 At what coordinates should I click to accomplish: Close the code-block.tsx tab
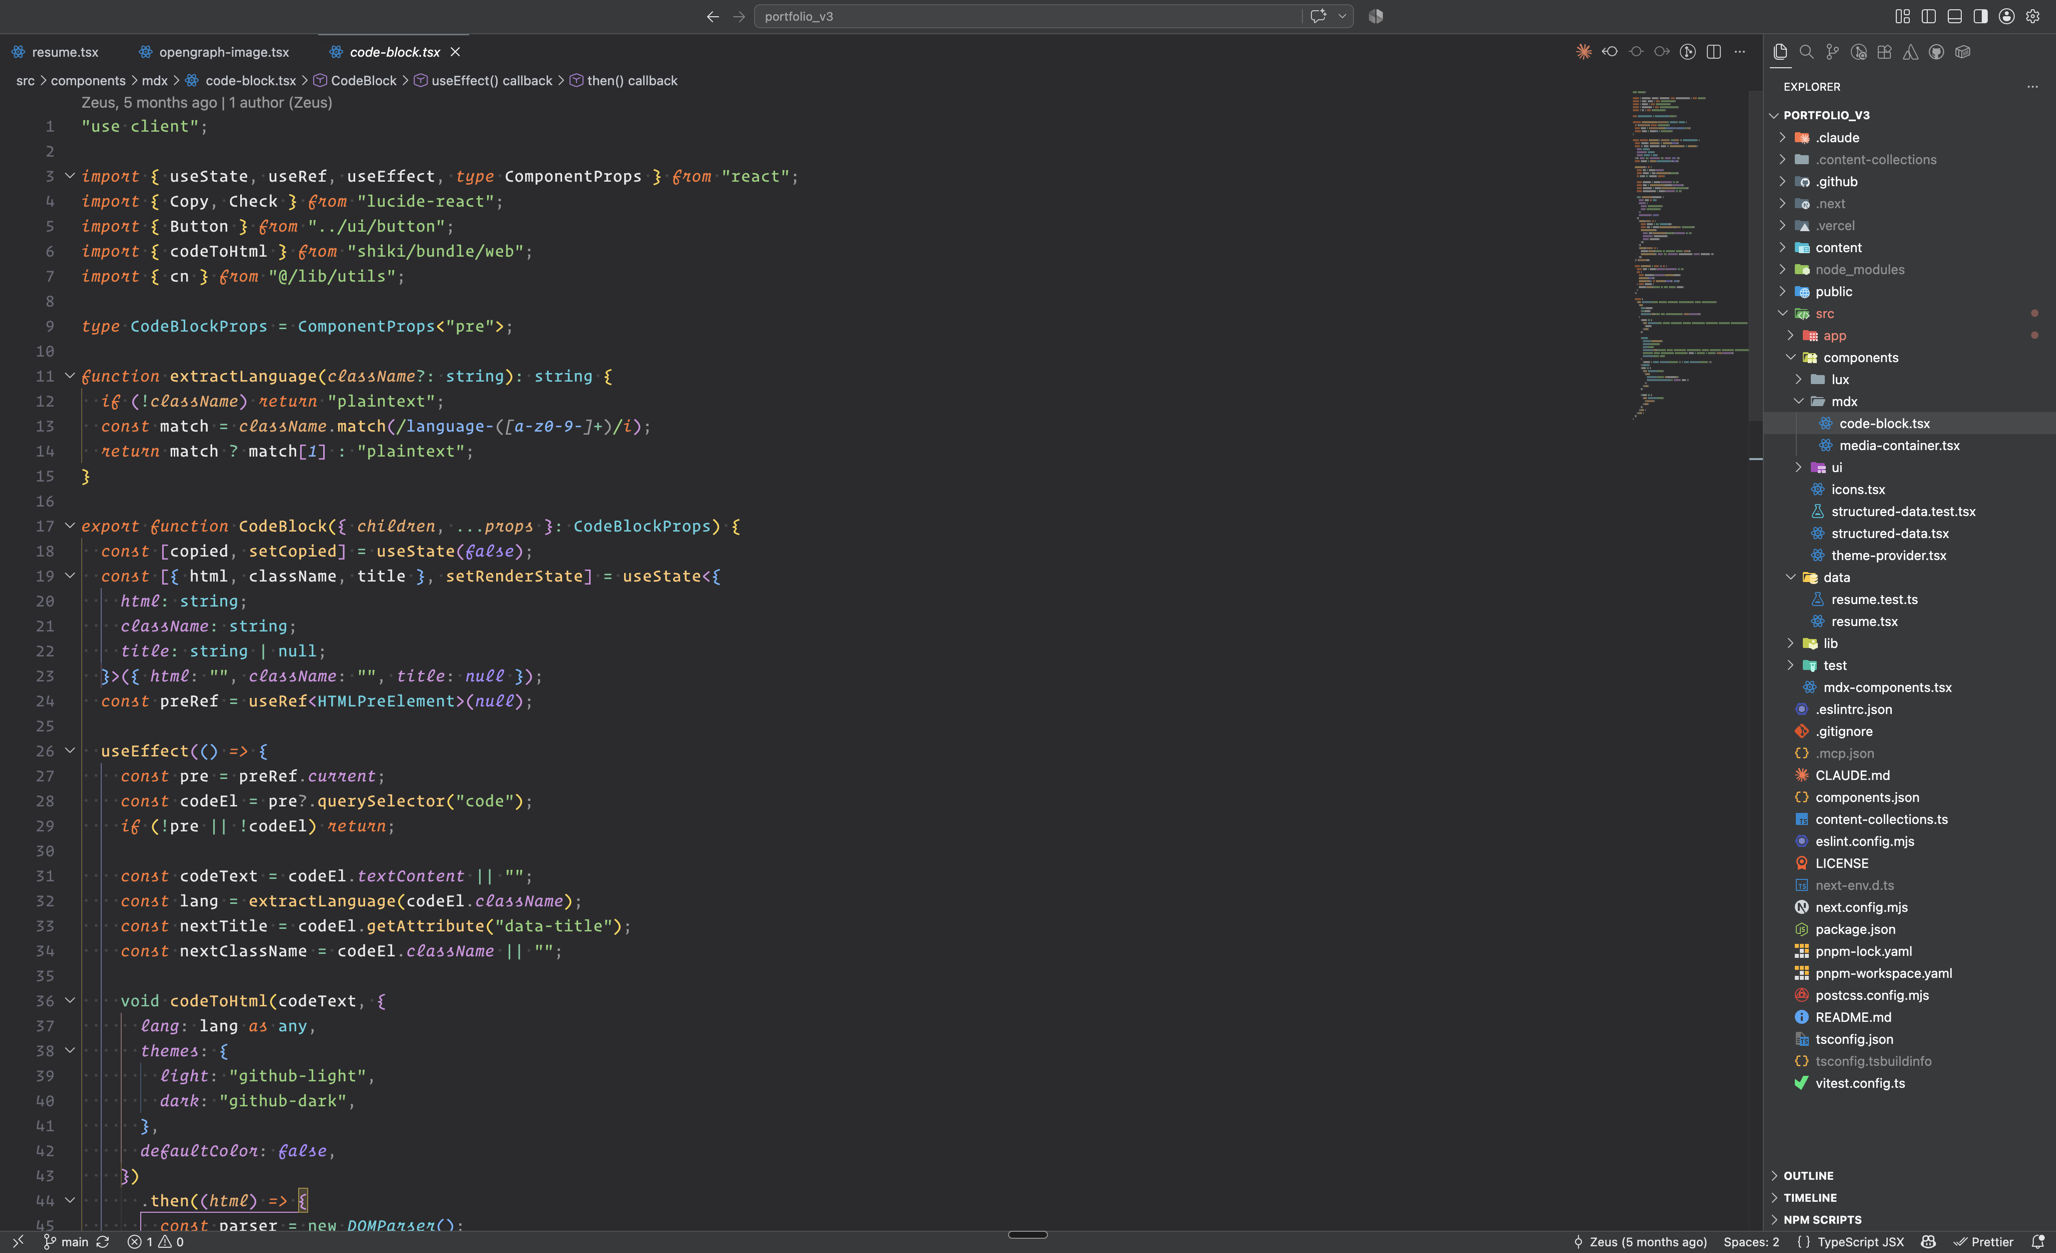pyautogui.click(x=455, y=52)
